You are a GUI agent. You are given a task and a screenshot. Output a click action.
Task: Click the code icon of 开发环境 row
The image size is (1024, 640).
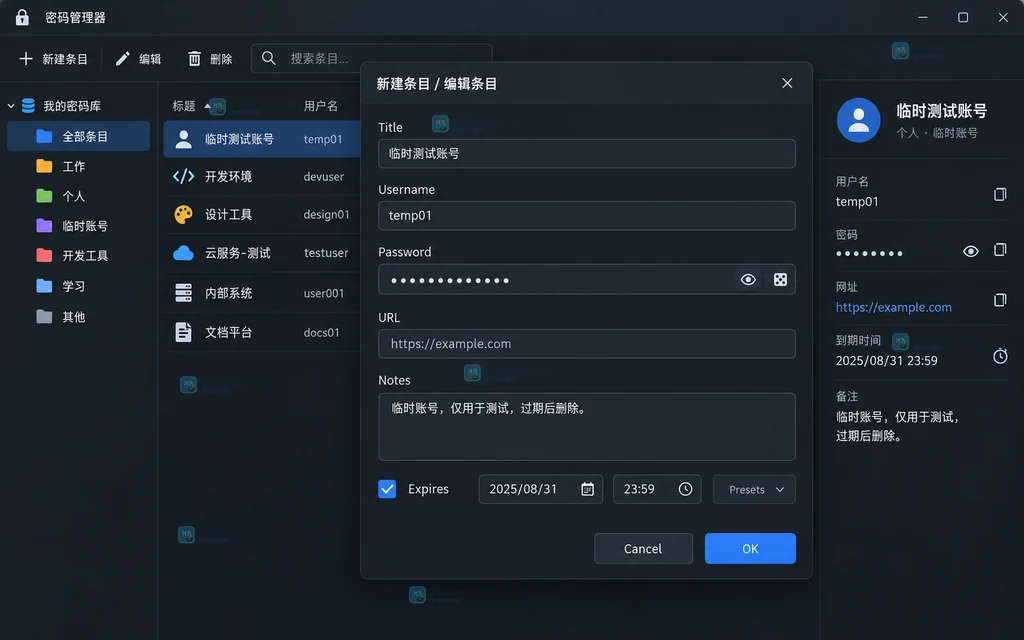coord(184,176)
